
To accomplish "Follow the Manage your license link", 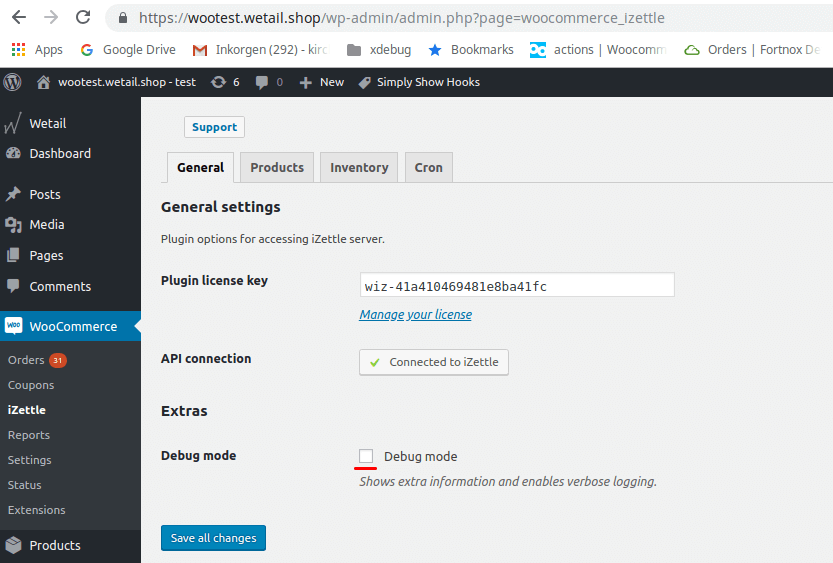I will tap(415, 314).
